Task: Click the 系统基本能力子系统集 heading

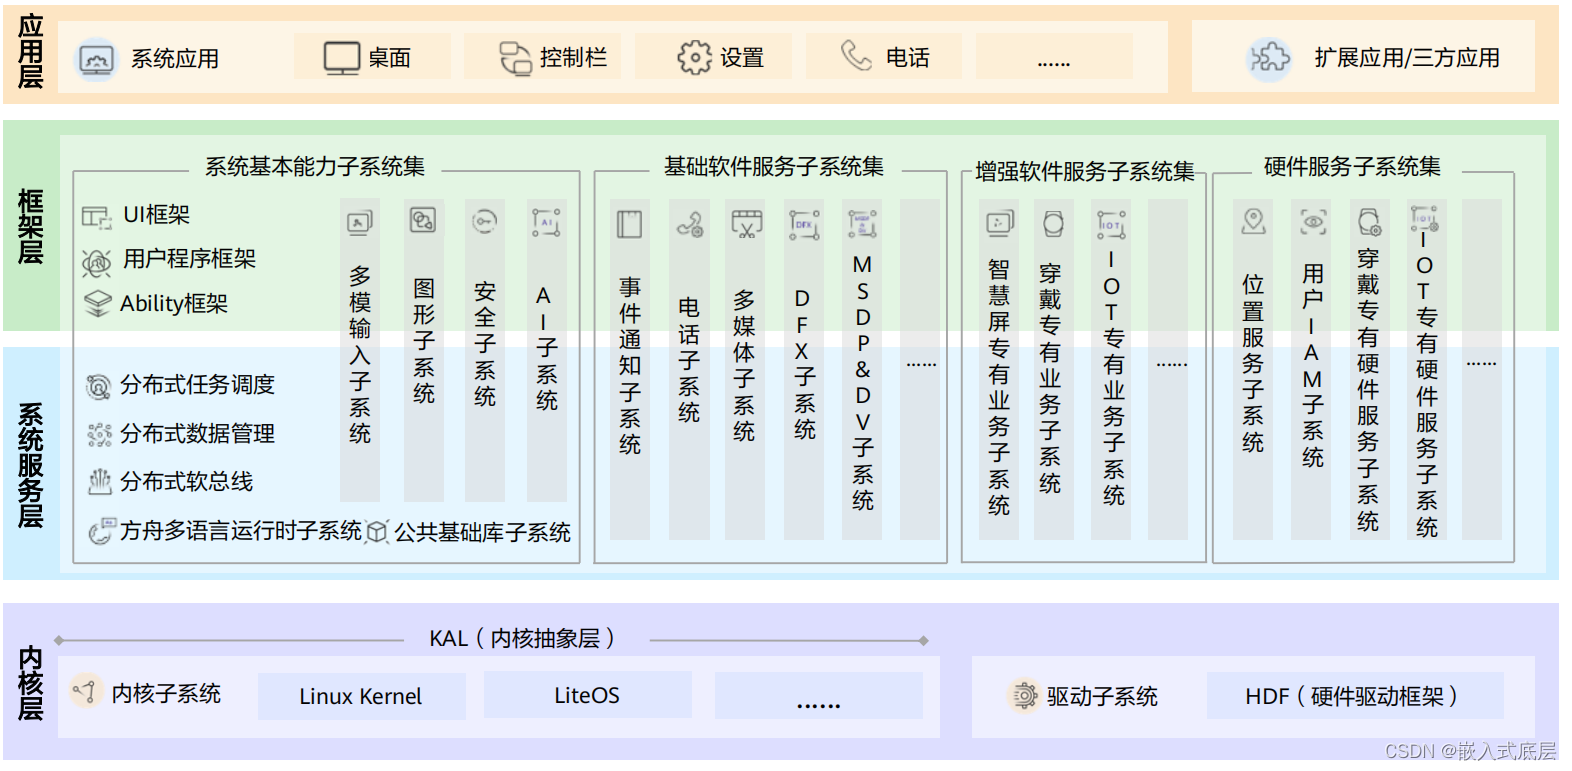Action: 315,166
